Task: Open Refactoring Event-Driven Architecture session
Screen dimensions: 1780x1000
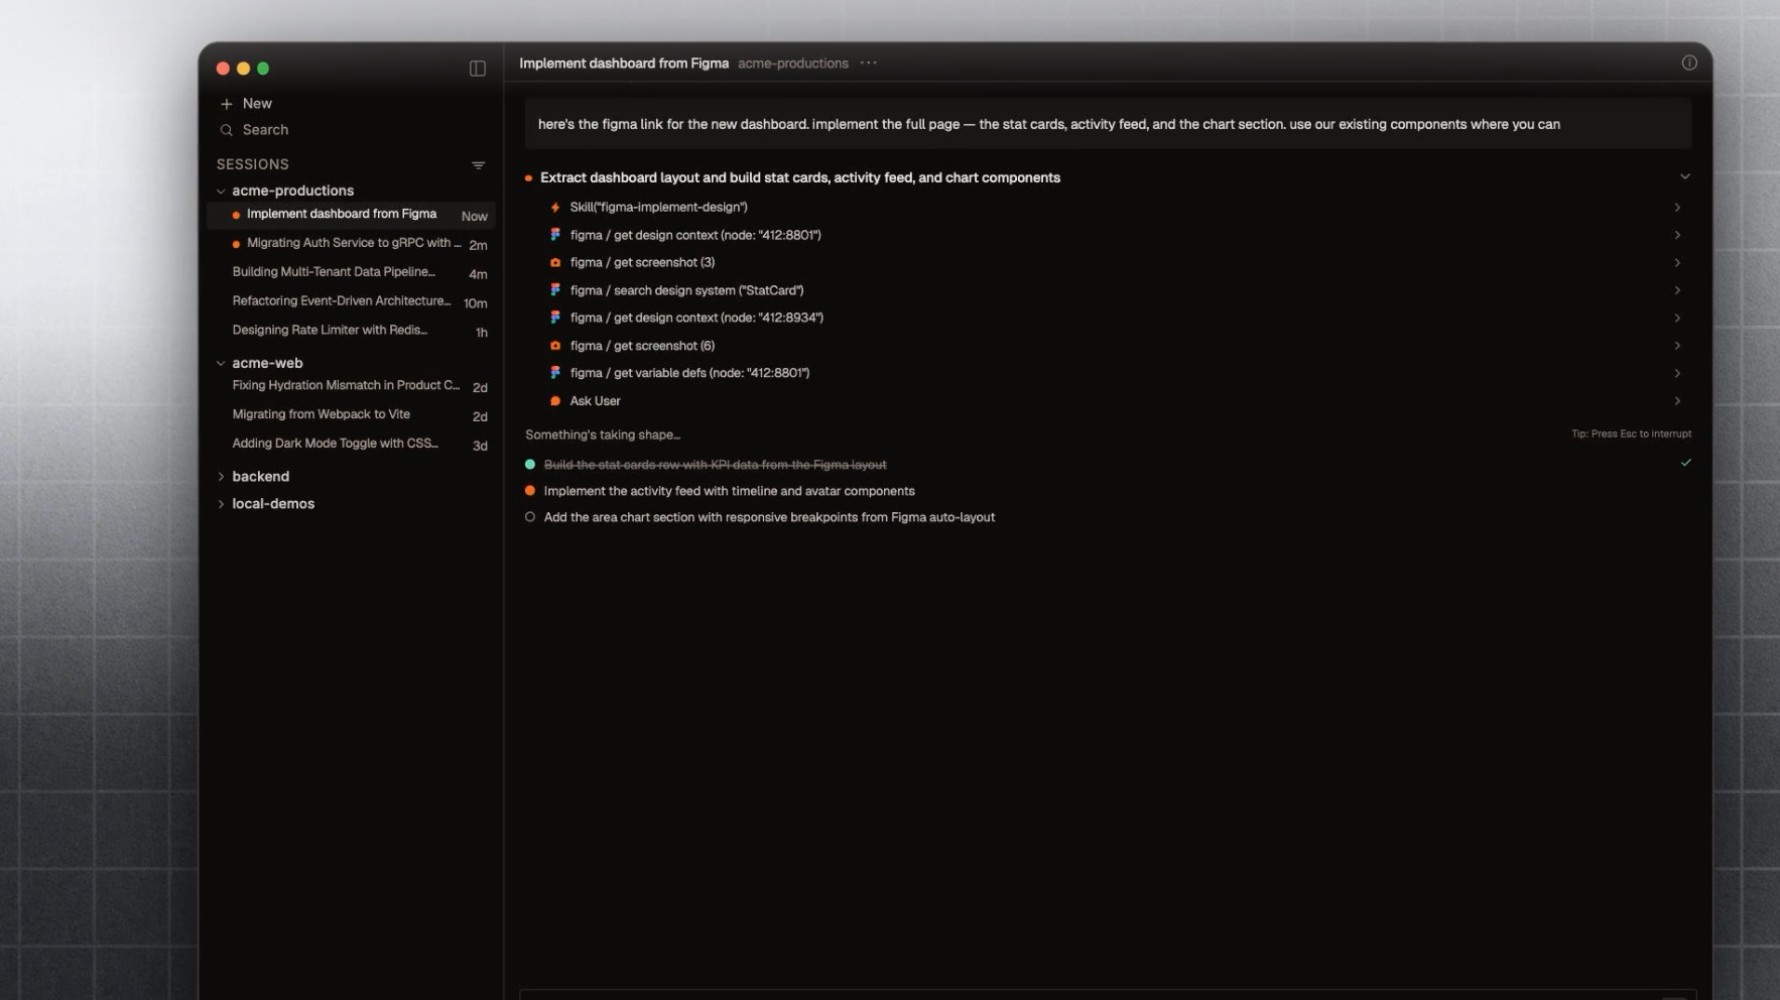Action: (351, 302)
